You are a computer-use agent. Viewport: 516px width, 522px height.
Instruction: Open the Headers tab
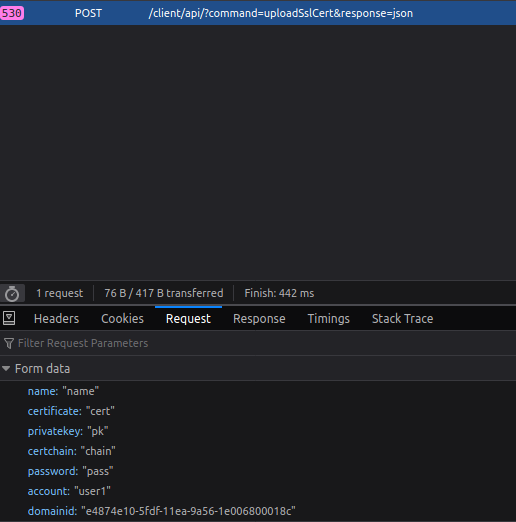(x=57, y=319)
